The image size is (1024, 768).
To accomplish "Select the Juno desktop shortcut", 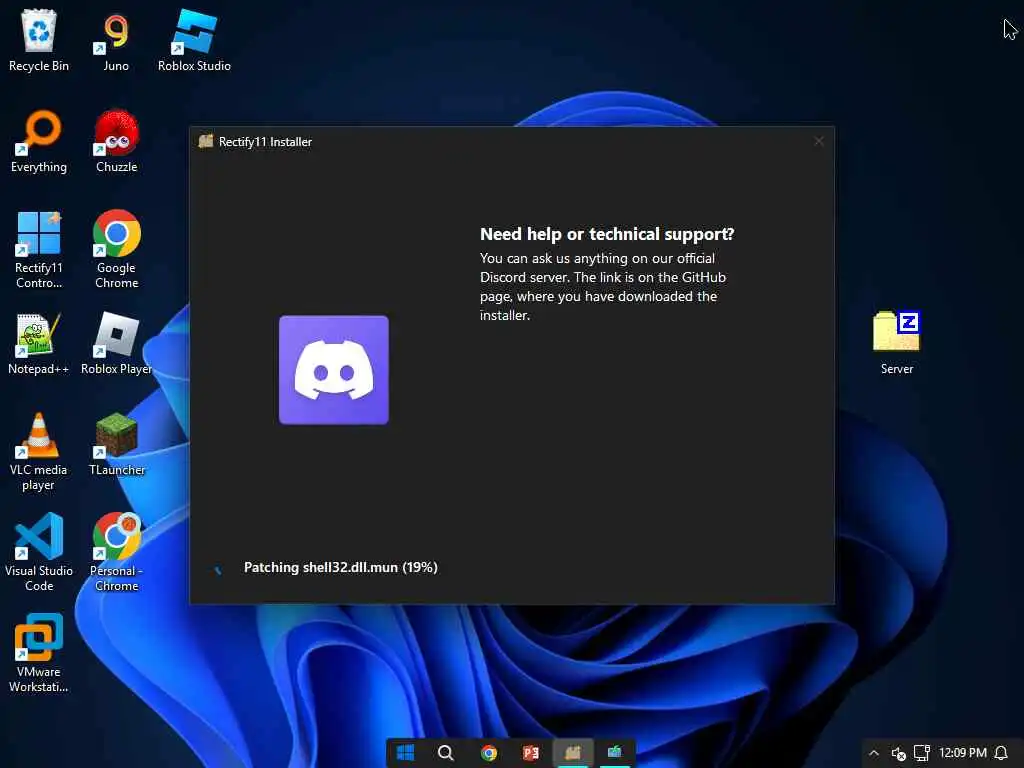I will [116, 40].
